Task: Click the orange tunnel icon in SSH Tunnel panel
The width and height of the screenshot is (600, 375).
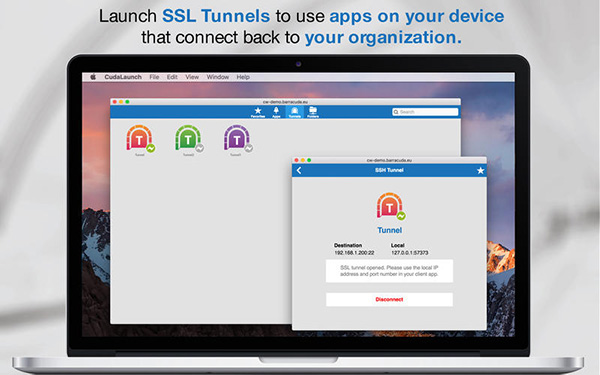Action: [390, 207]
